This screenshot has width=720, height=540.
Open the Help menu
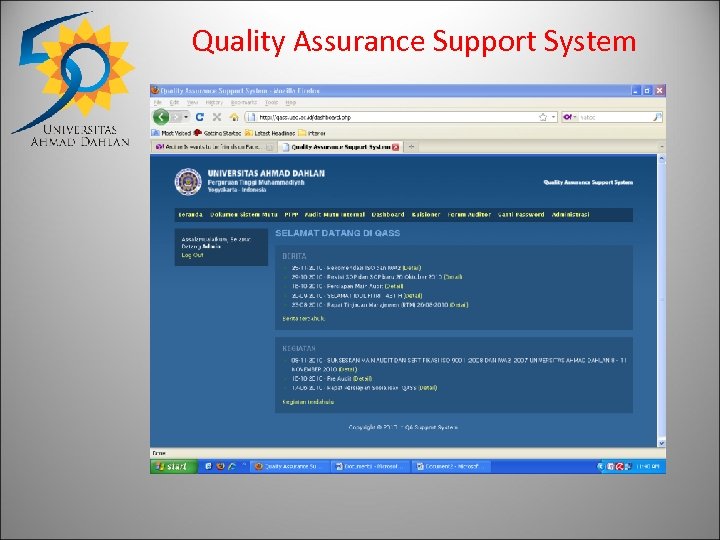290,102
